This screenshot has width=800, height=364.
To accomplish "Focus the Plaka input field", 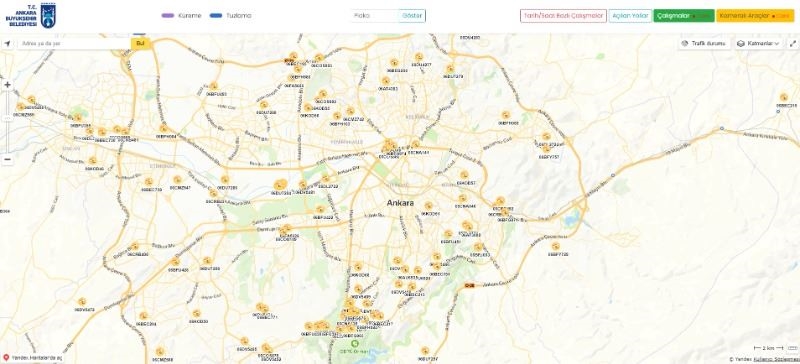I will tap(374, 16).
